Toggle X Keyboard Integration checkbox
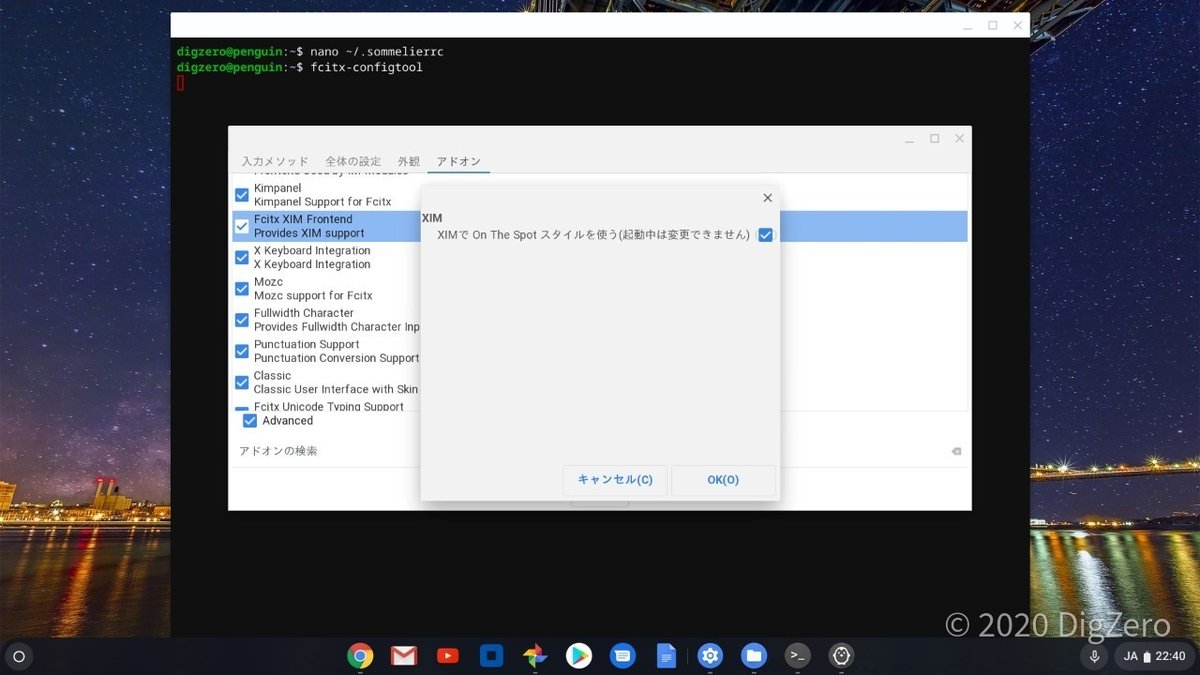Image resolution: width=1200 pixels, height=675 pixels. (x=242, y=257)
